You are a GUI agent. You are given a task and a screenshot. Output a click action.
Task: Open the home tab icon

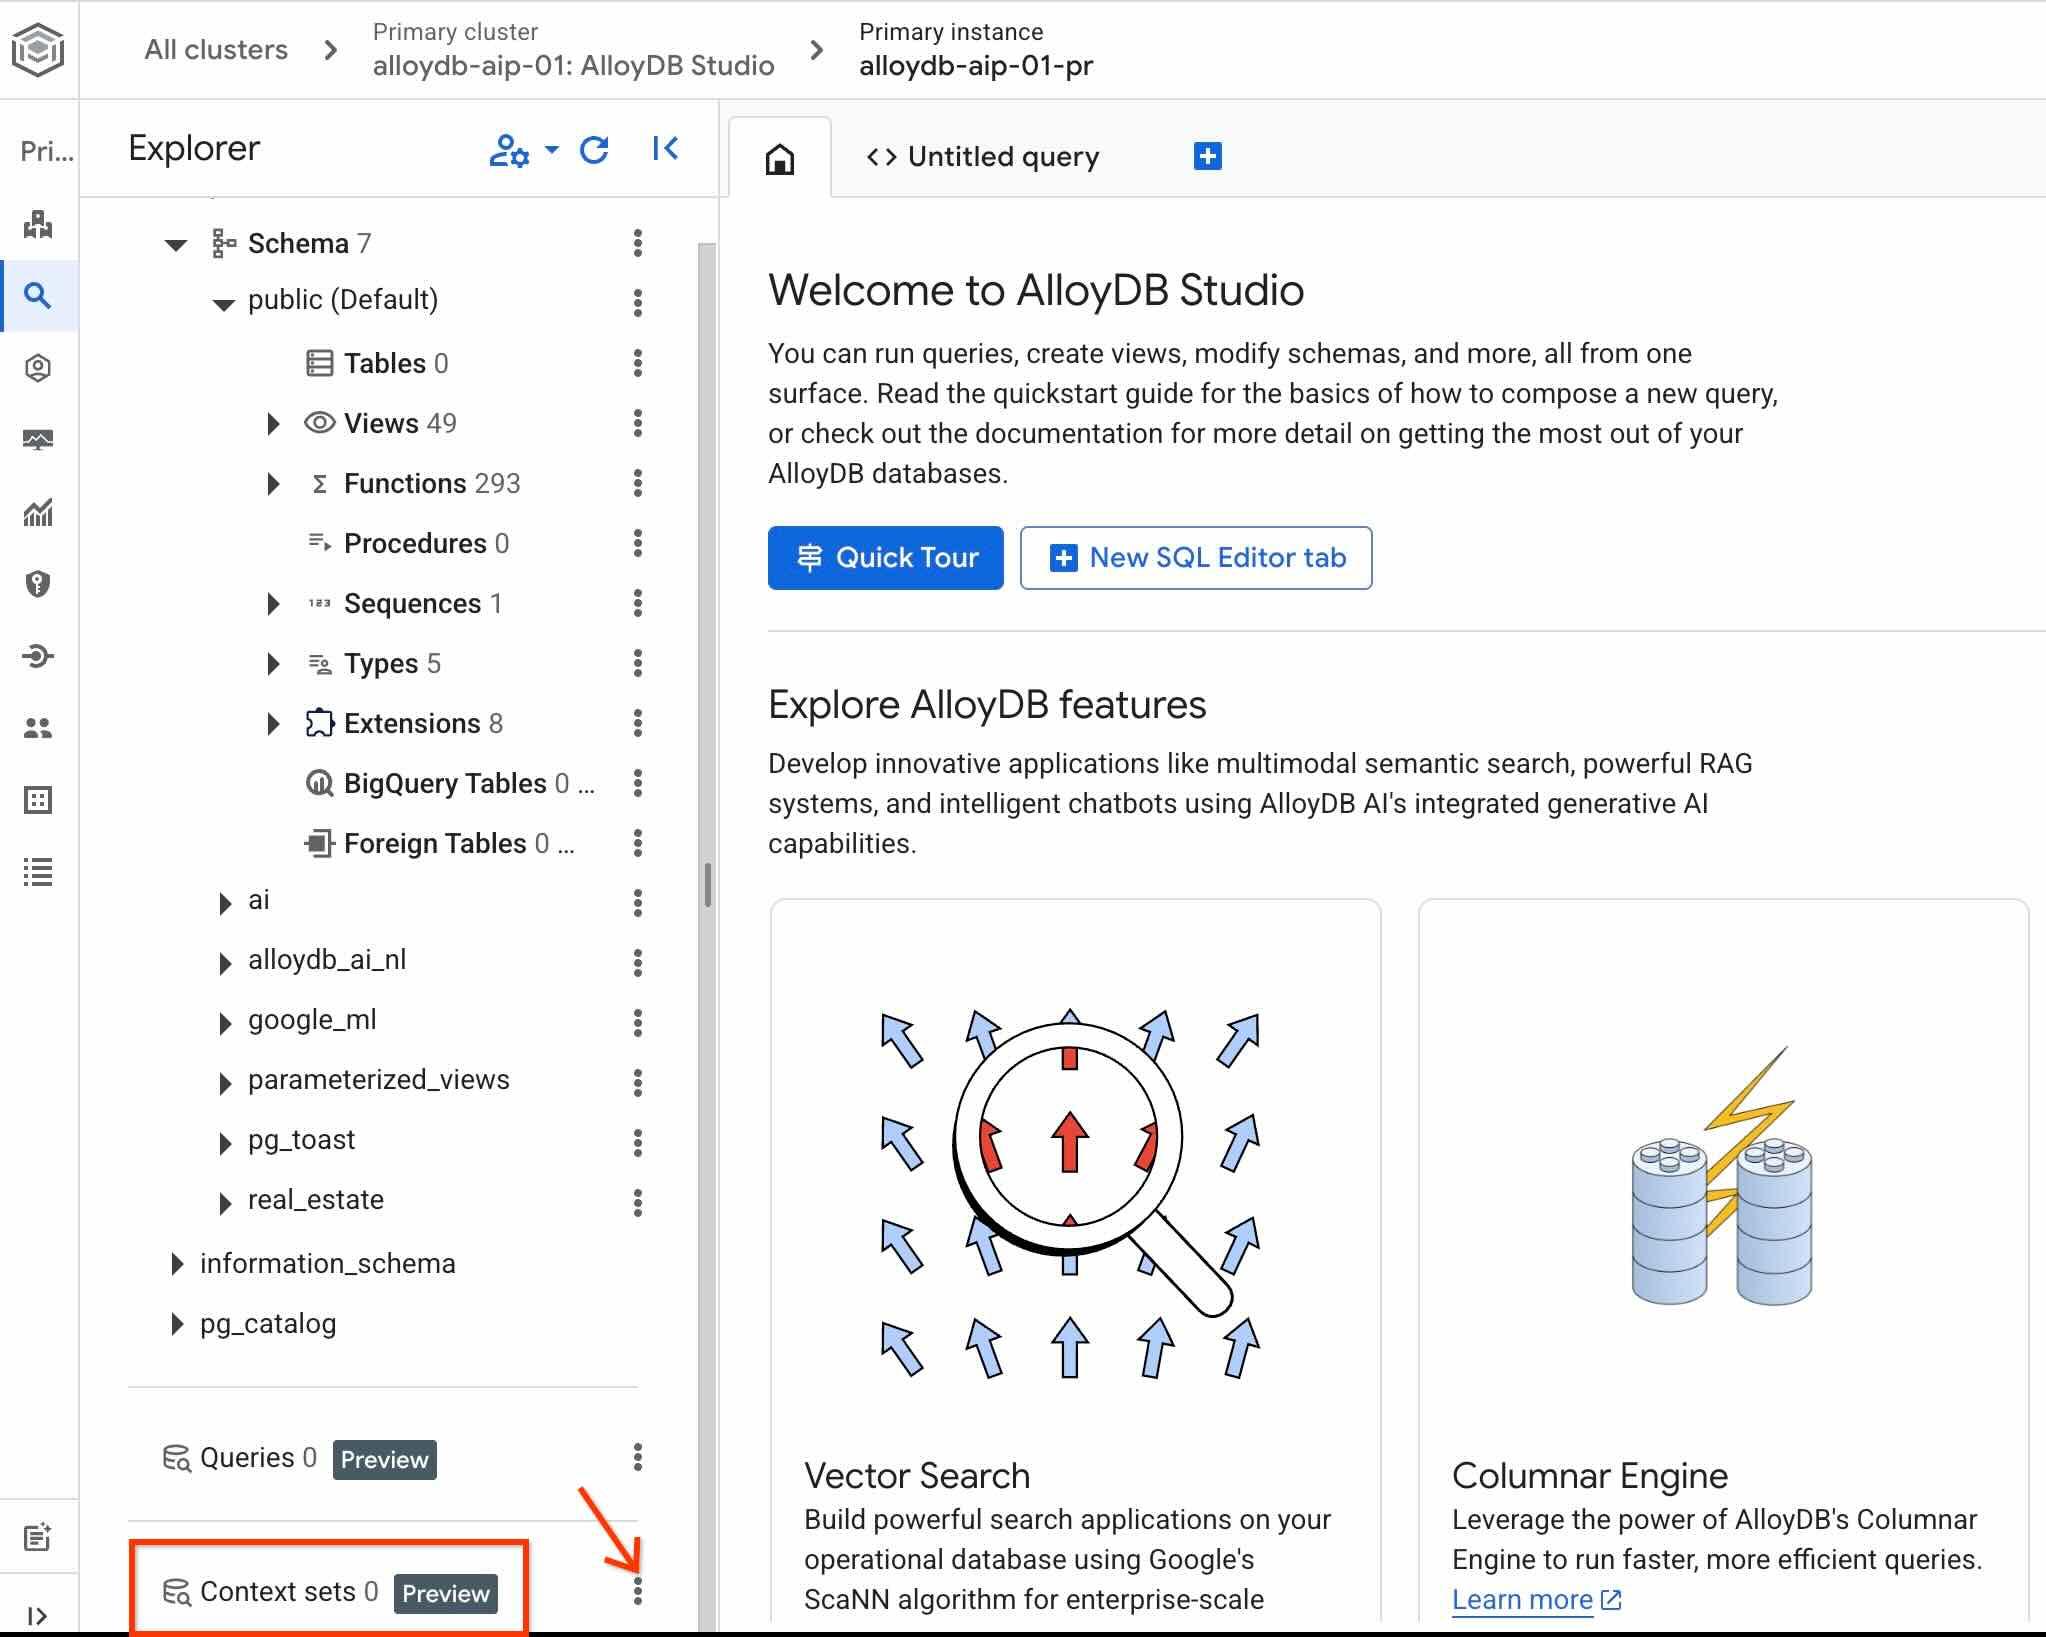coord(780,158)
